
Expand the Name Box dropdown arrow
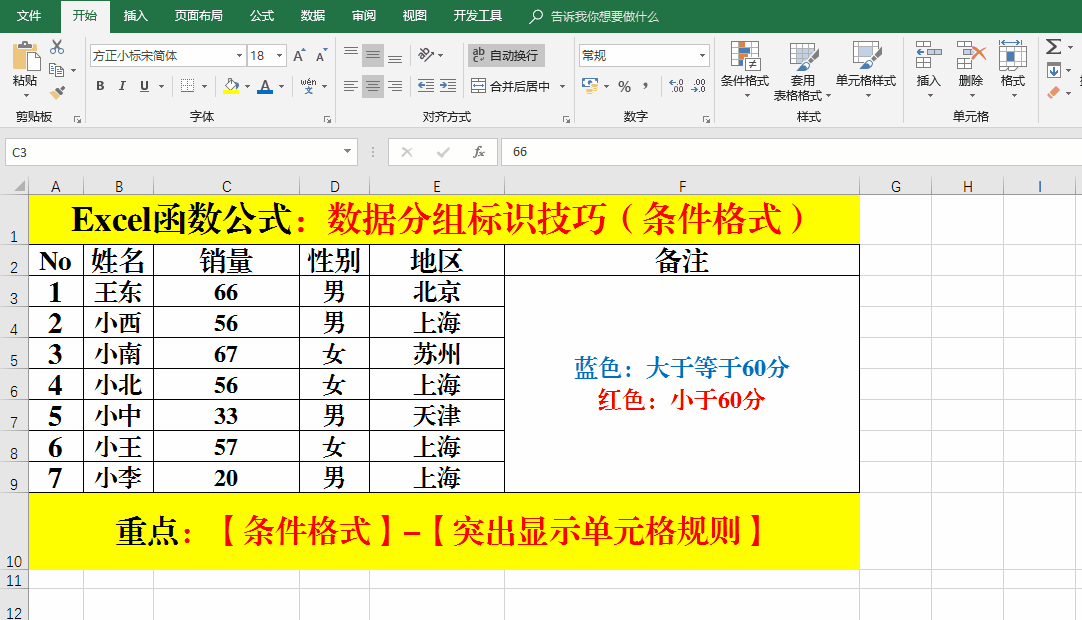348,152
